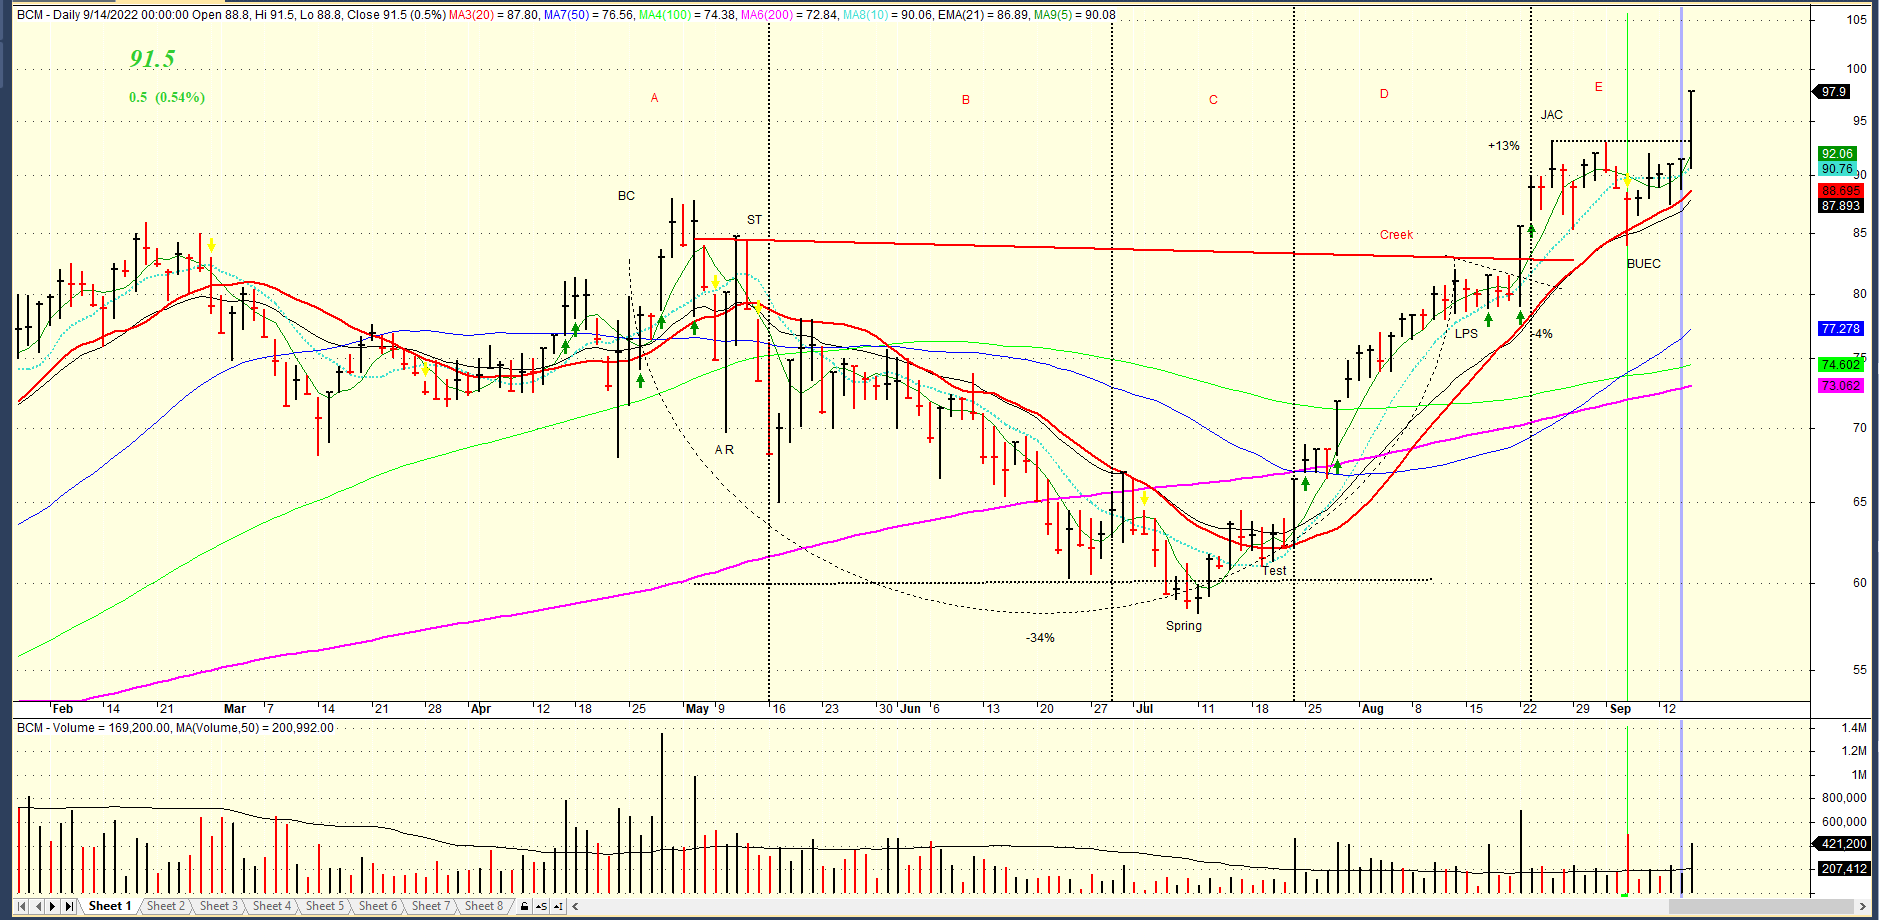Switch to the Sheet 2 tab

pos(165,906)
